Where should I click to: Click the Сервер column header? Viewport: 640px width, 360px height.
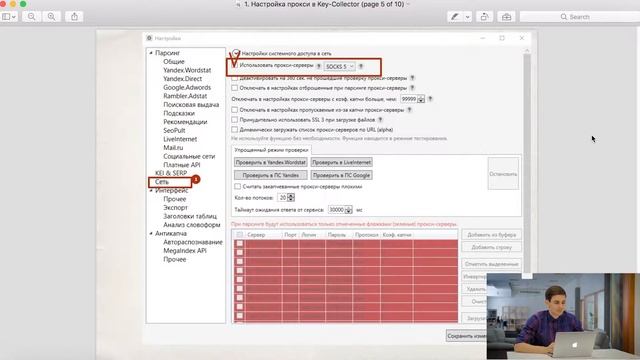tap(263, 235)
